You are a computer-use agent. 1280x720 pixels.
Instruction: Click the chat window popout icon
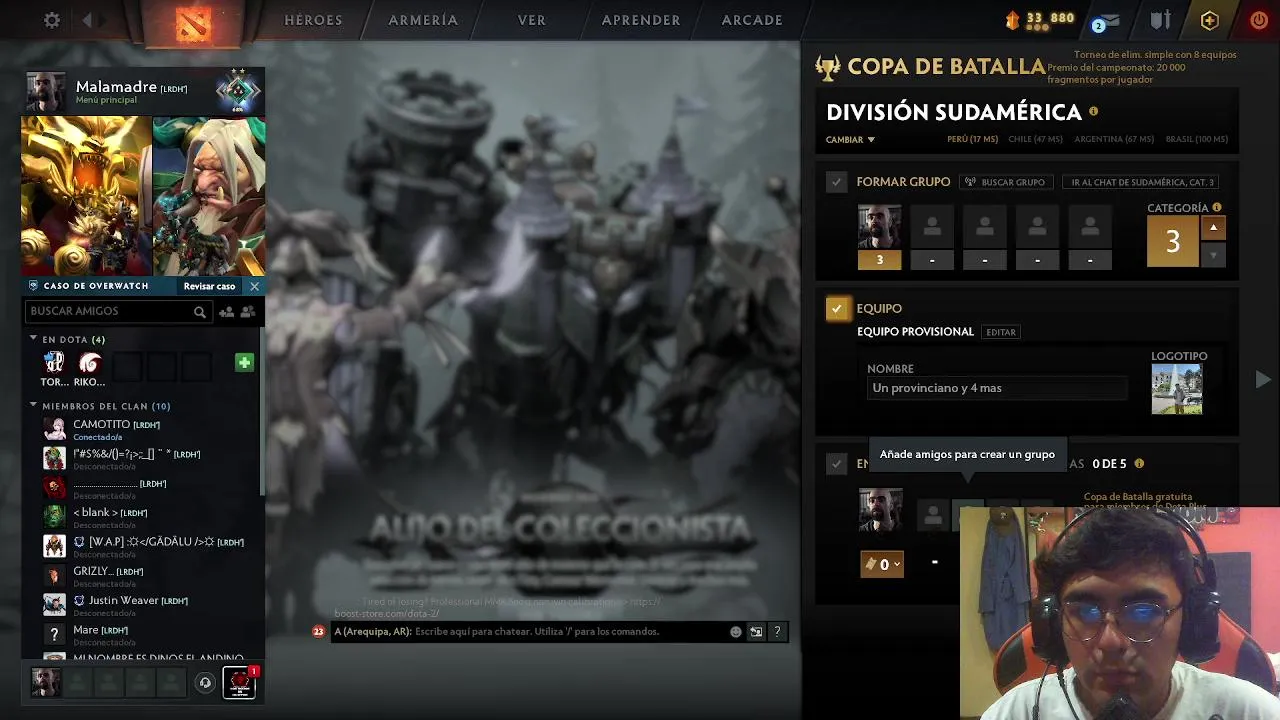point(756,632)
